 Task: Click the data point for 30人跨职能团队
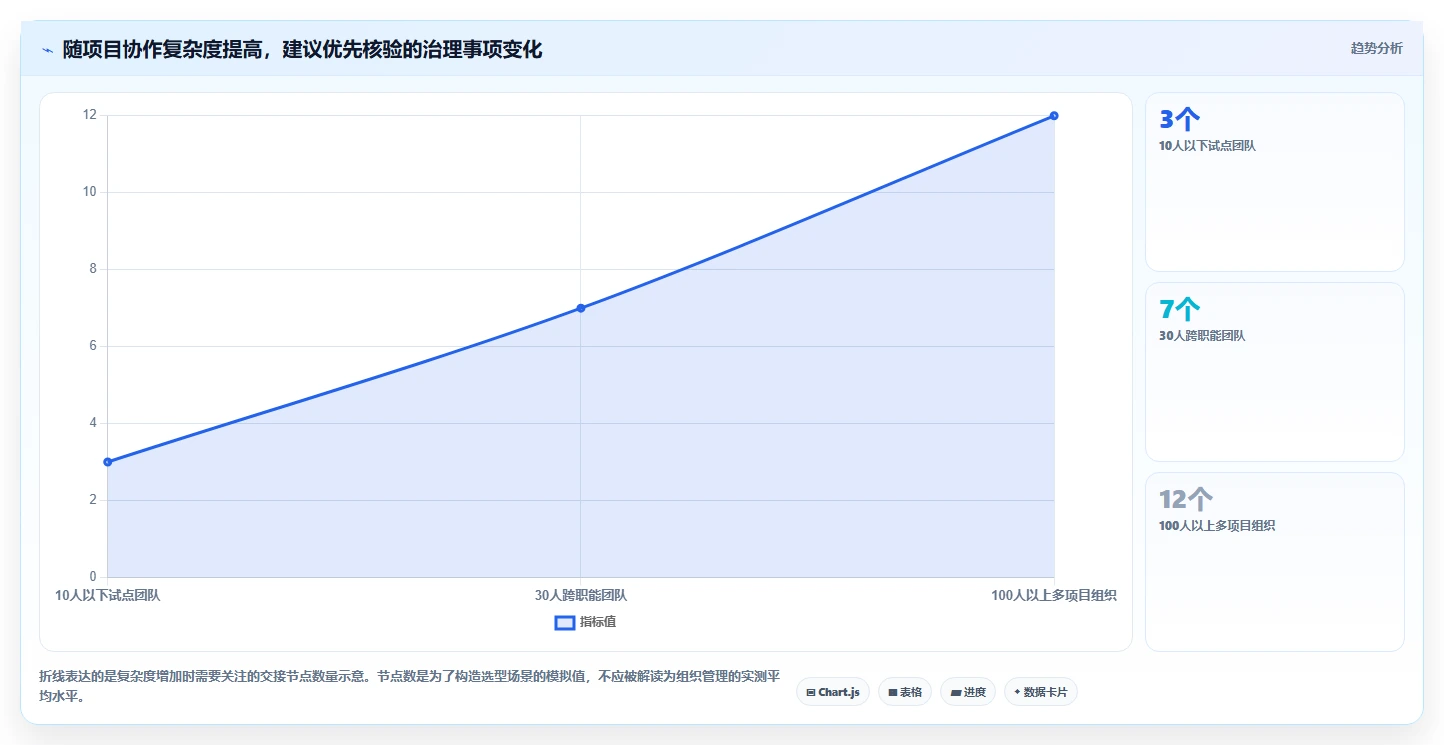point(581,308)
